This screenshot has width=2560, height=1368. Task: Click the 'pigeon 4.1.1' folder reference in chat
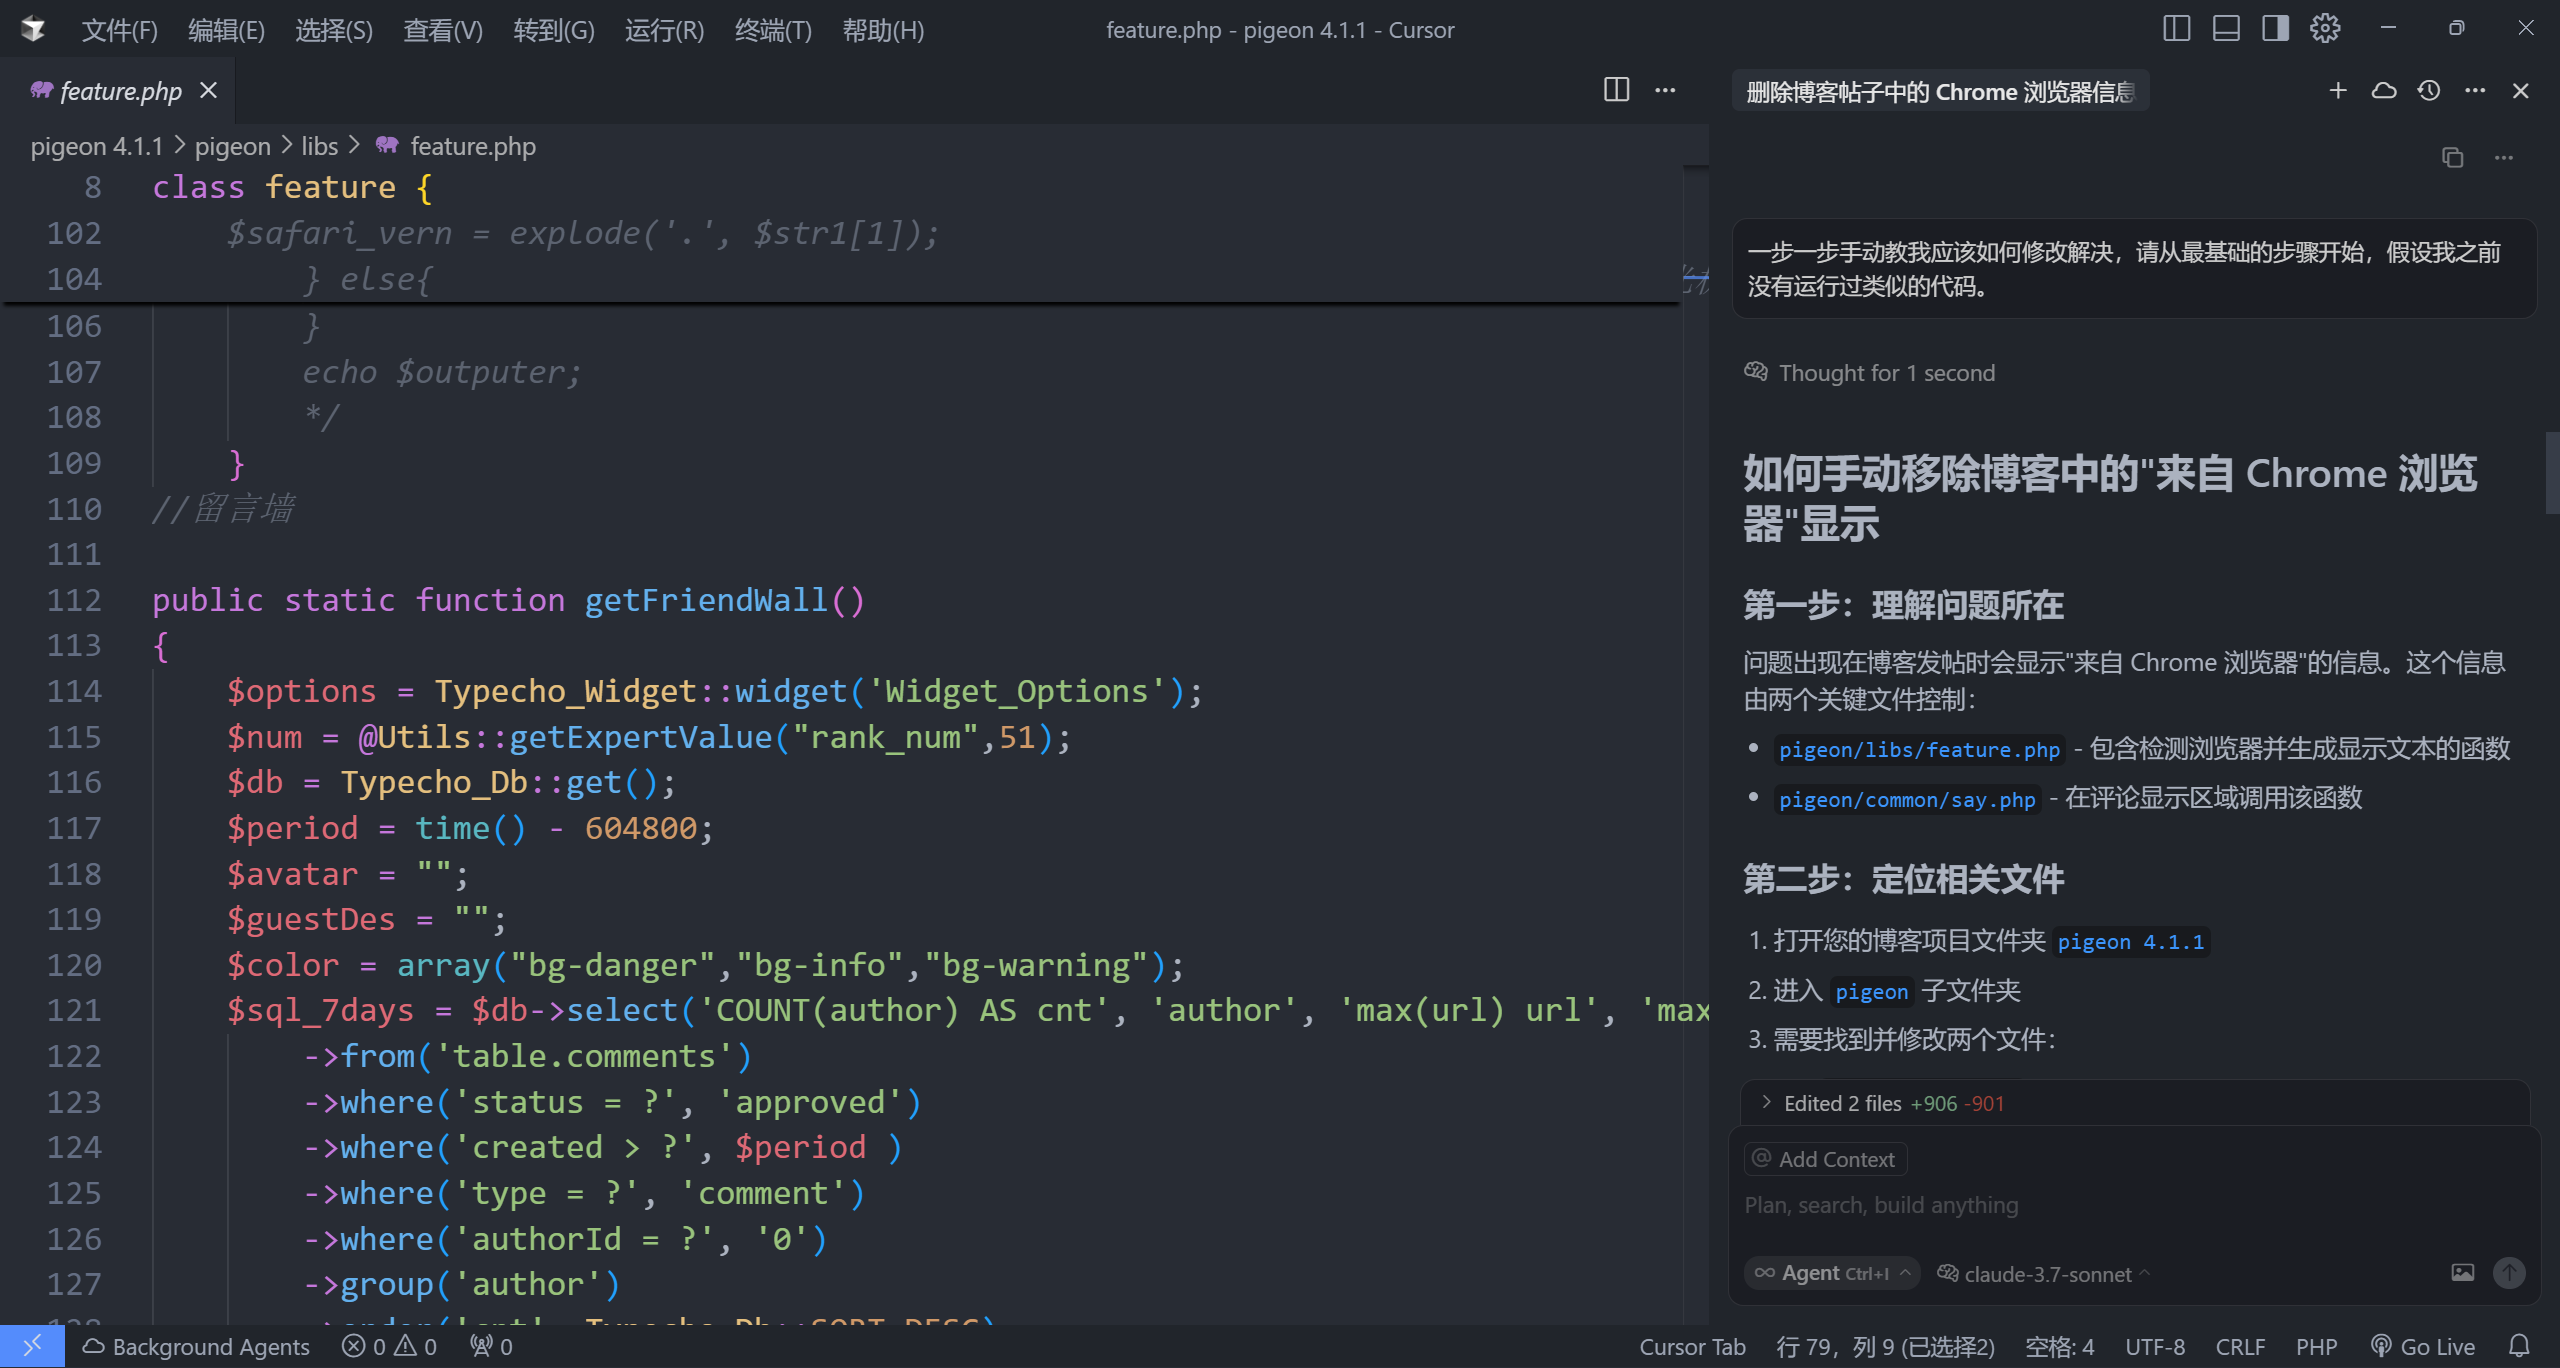2131,942
